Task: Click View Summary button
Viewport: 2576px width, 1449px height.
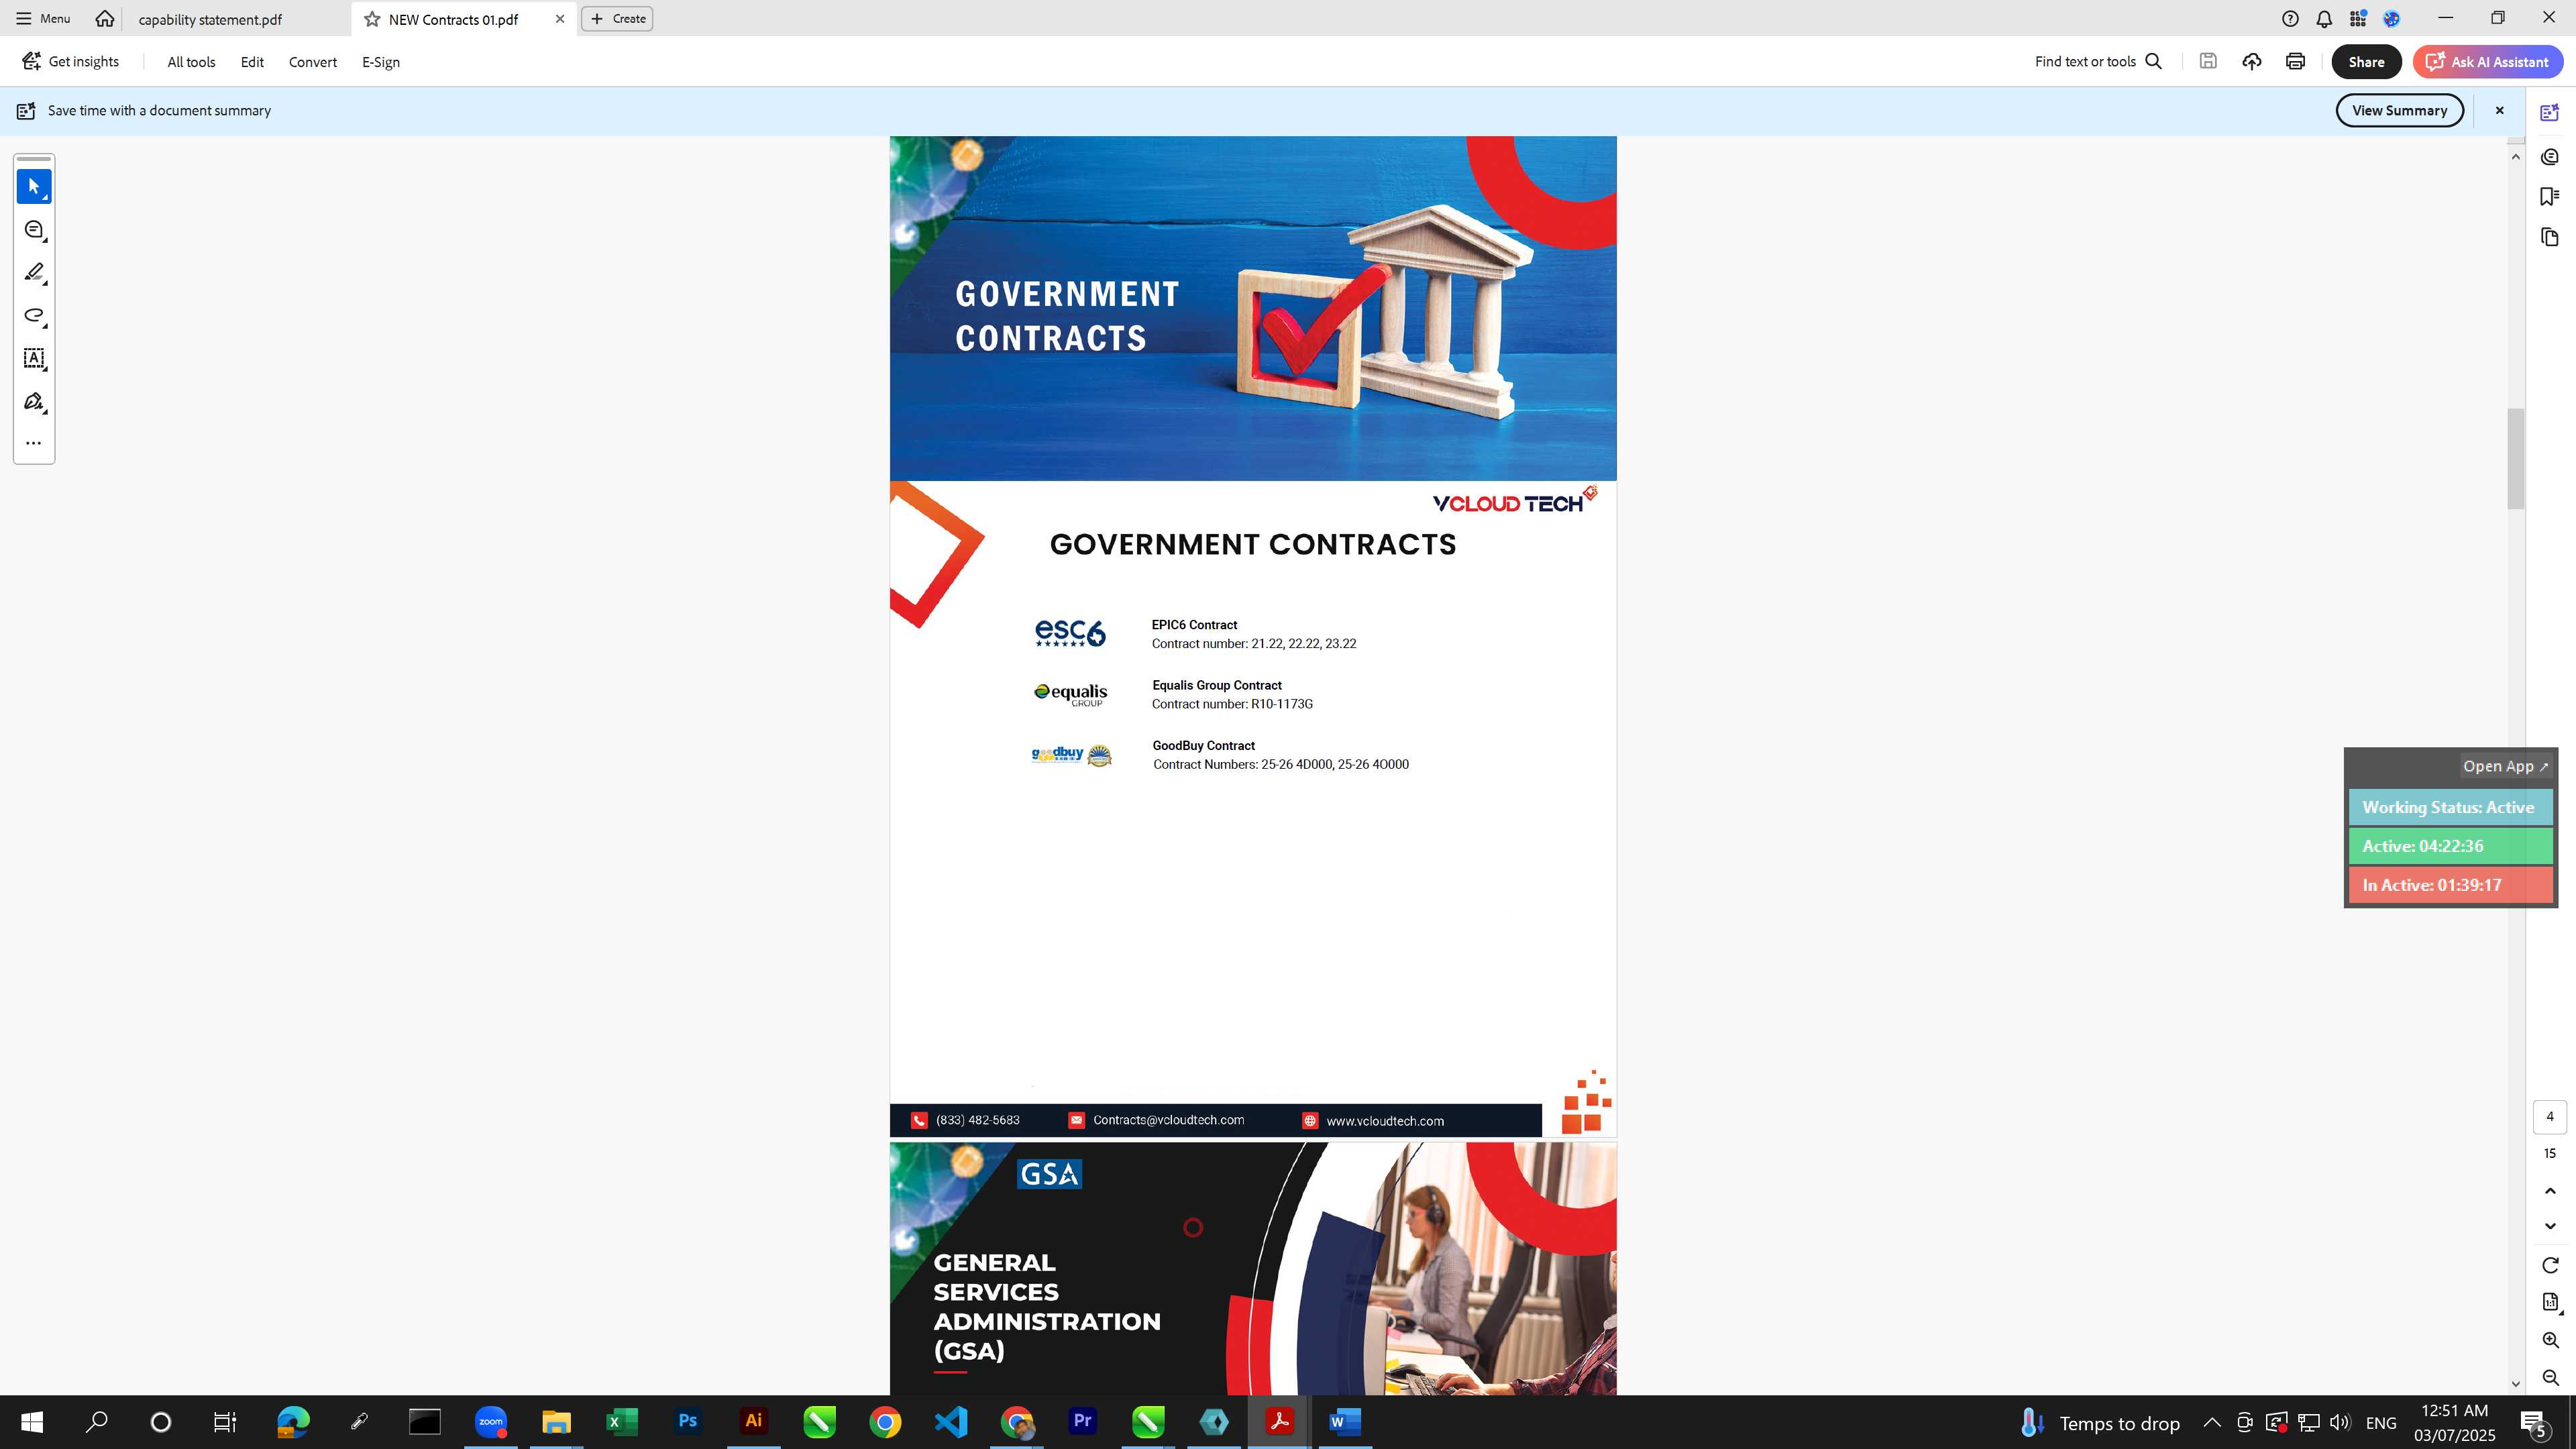Action: coord(2399,110)
